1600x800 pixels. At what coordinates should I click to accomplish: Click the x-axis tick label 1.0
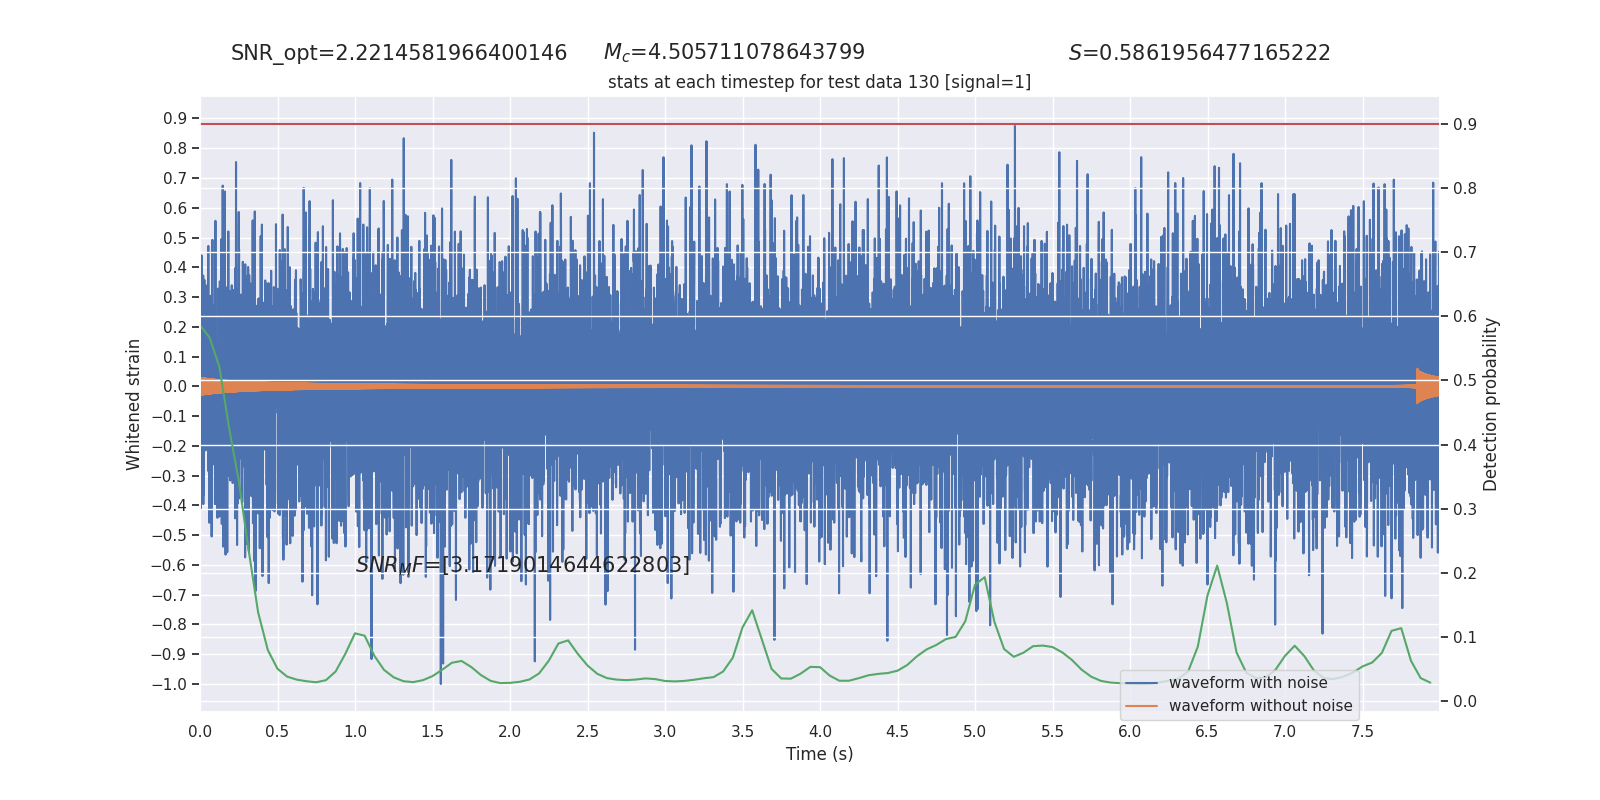click(355, 732)
